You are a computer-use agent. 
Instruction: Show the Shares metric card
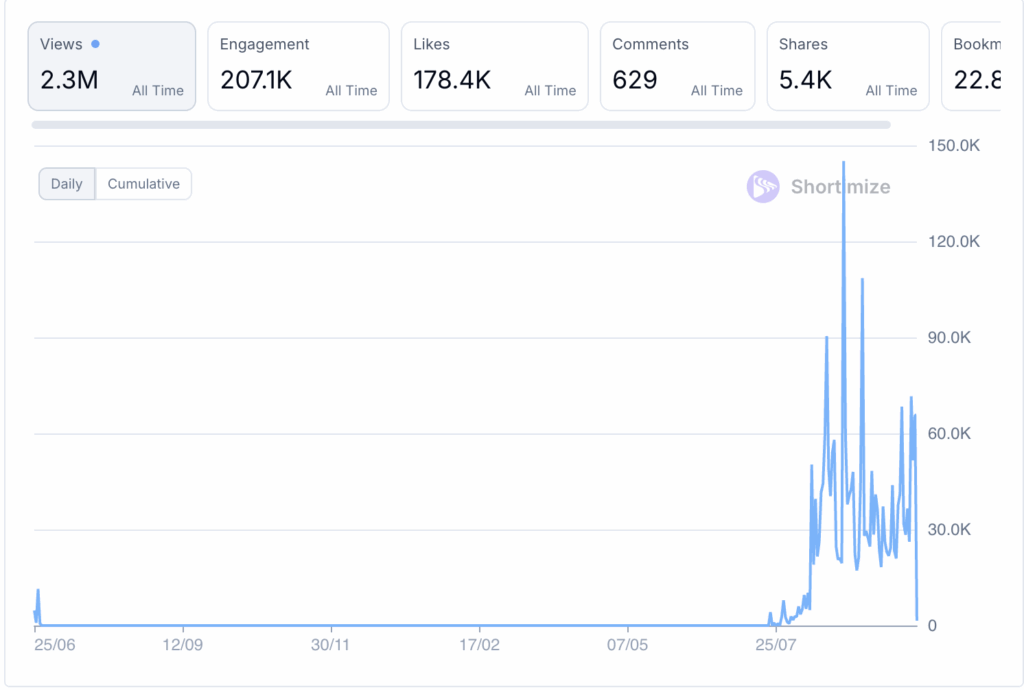pyautogui.click(x=848, y=66)
